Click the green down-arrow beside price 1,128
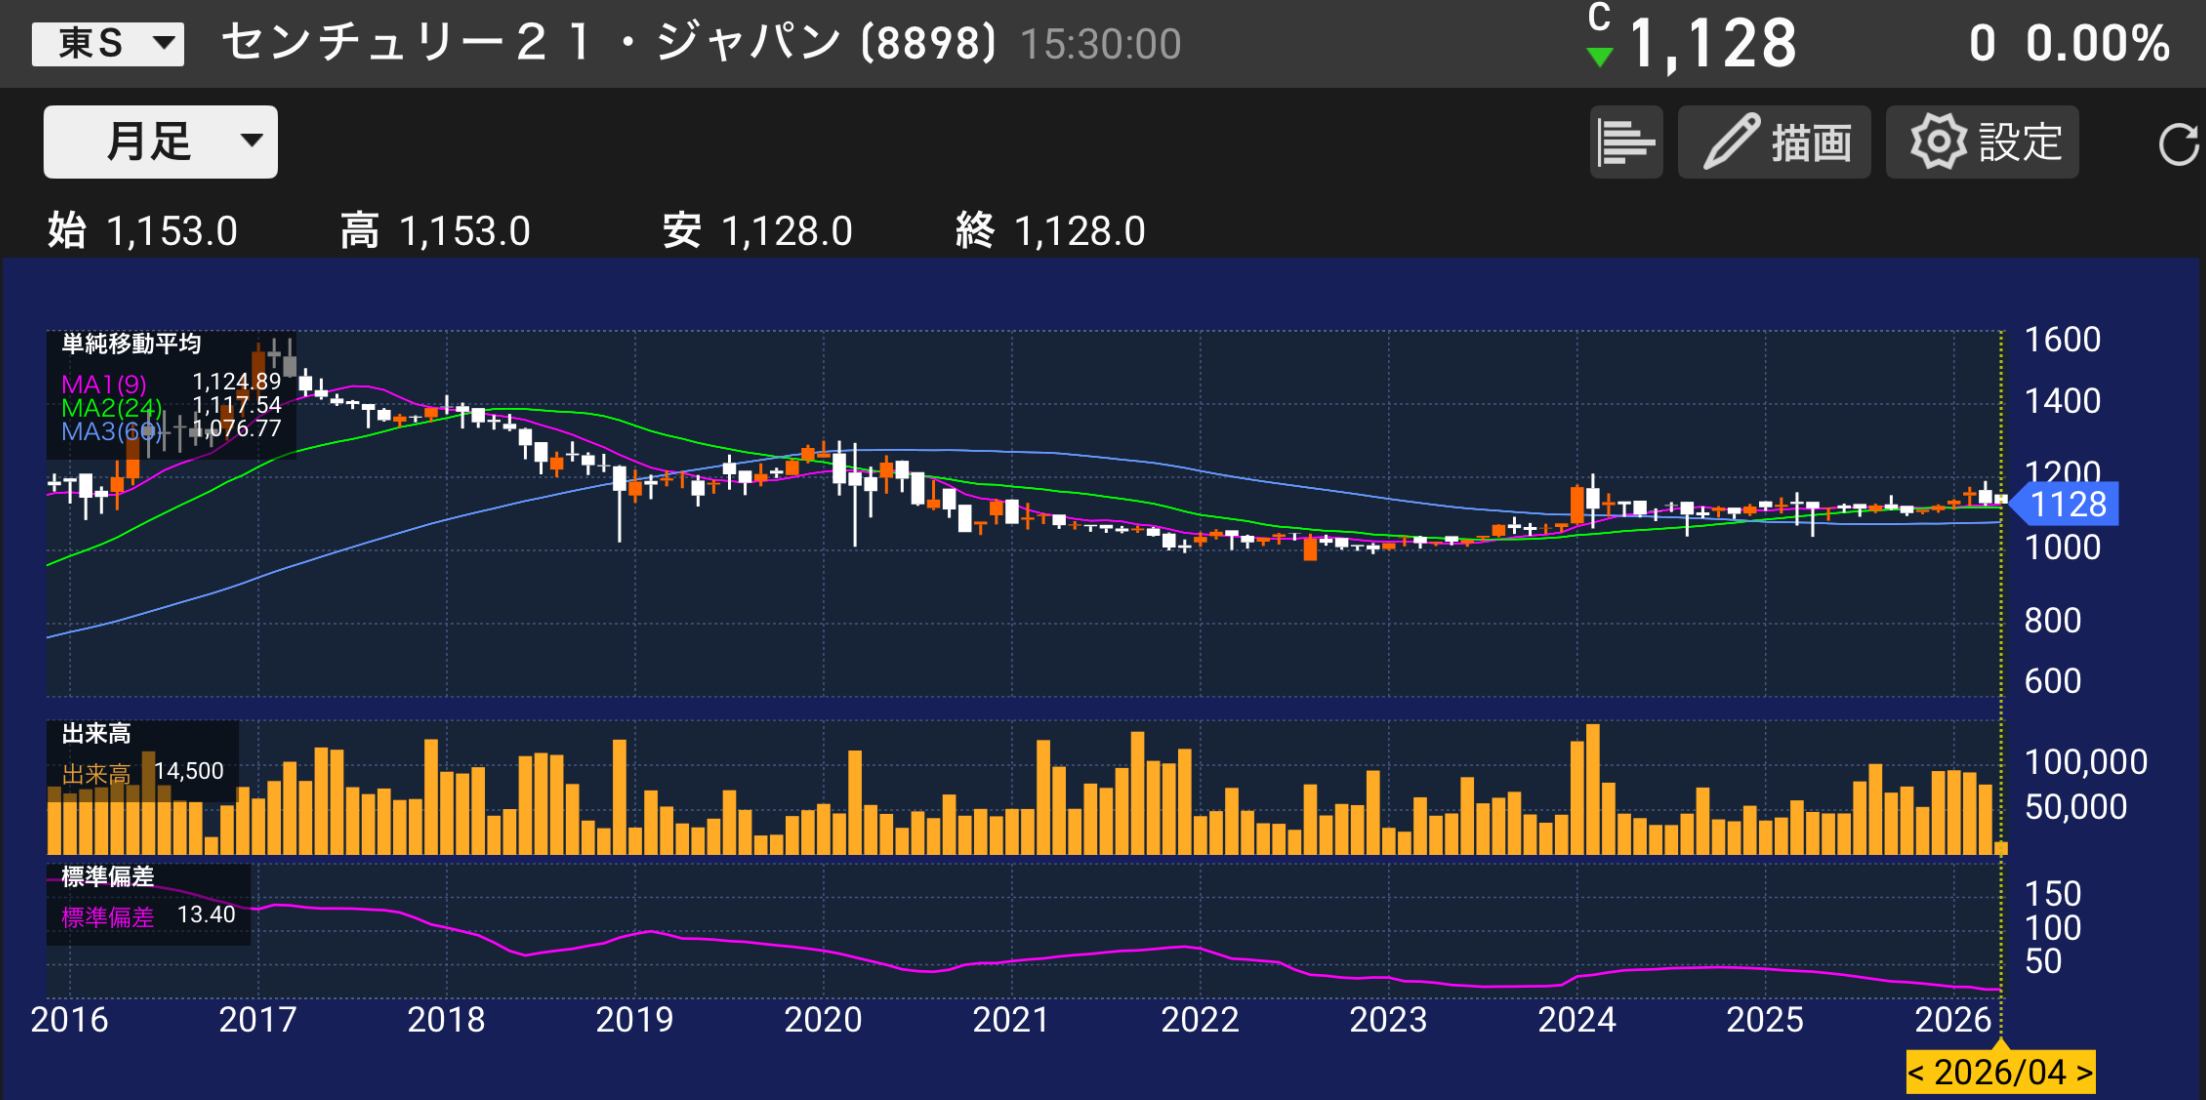 click(x=1600, y=55)
